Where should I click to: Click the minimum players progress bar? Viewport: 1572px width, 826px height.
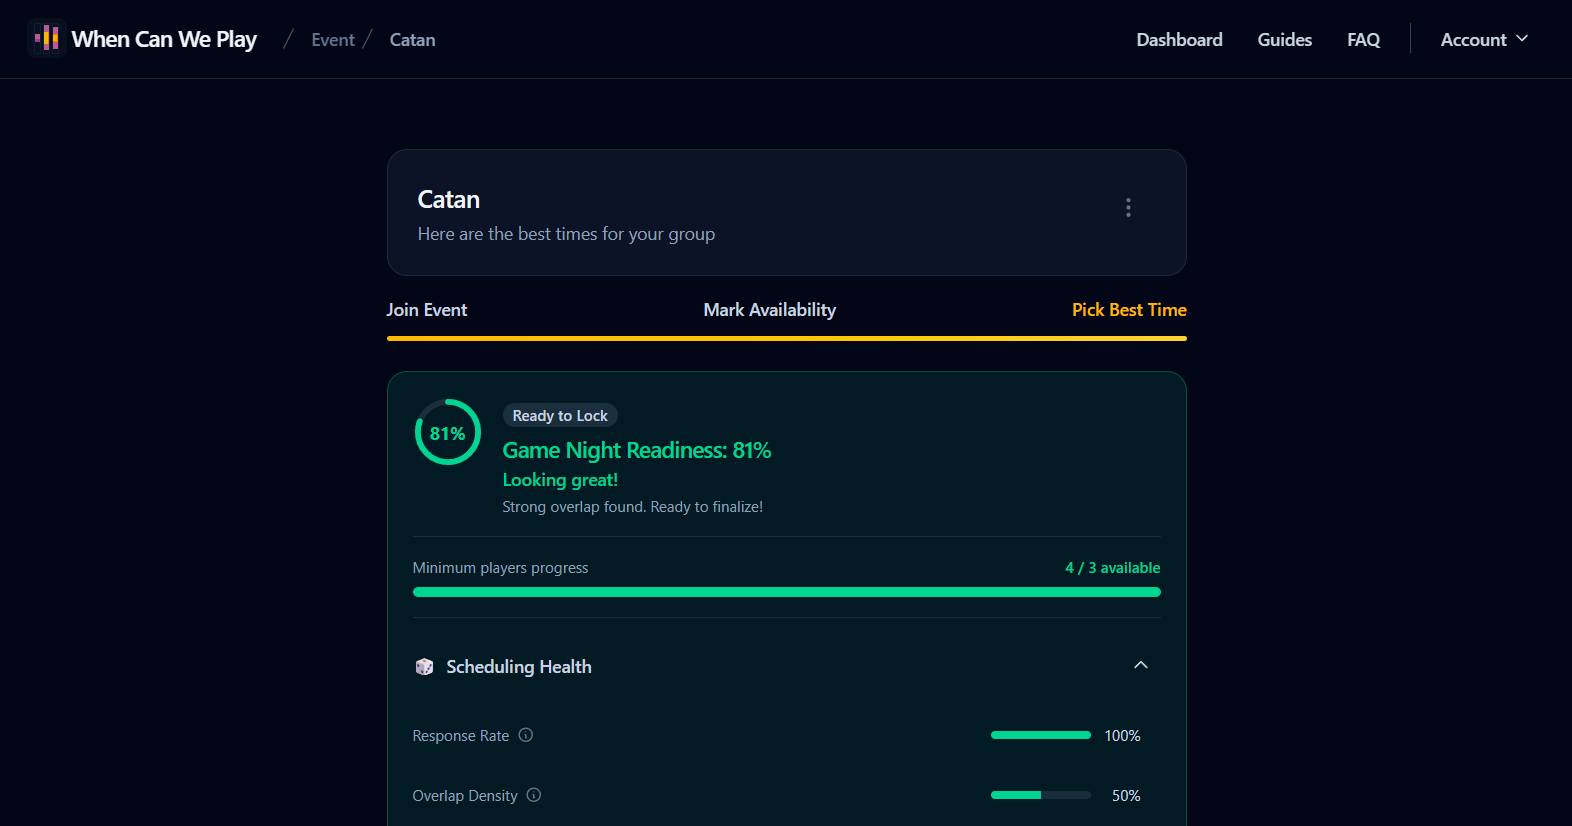point(786,591)
